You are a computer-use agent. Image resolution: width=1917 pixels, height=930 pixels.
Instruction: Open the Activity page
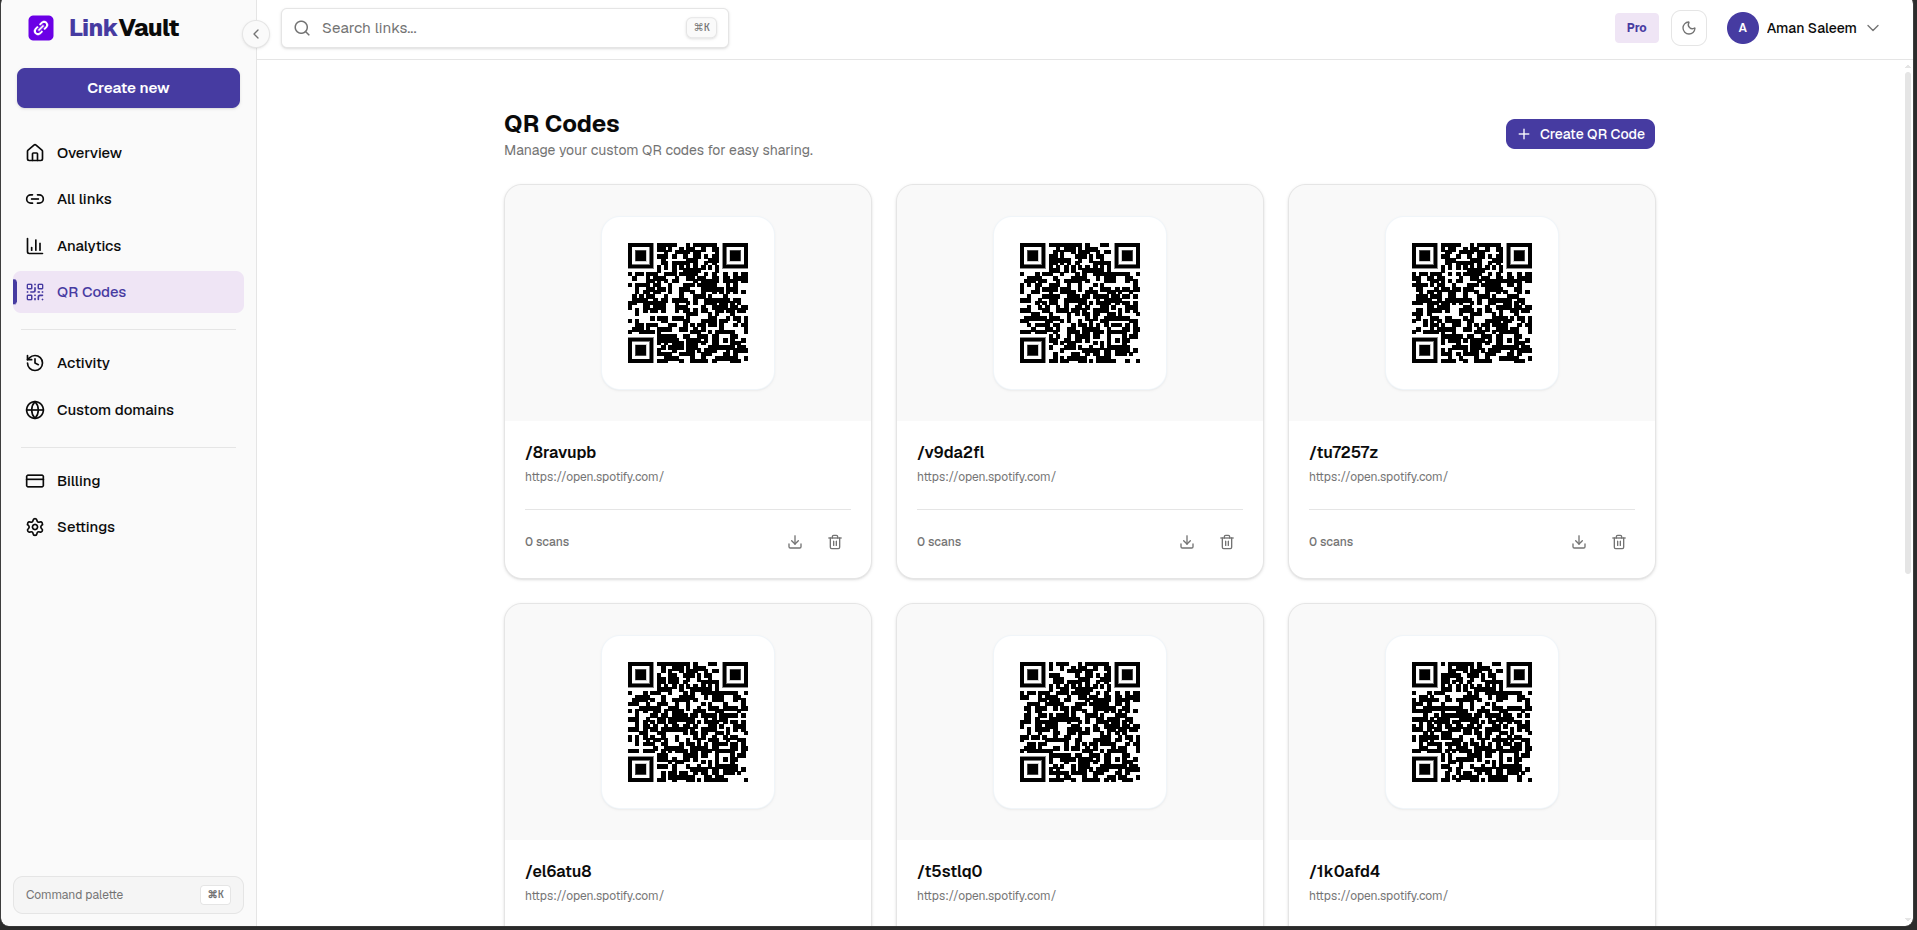click(x=128, y=363)
